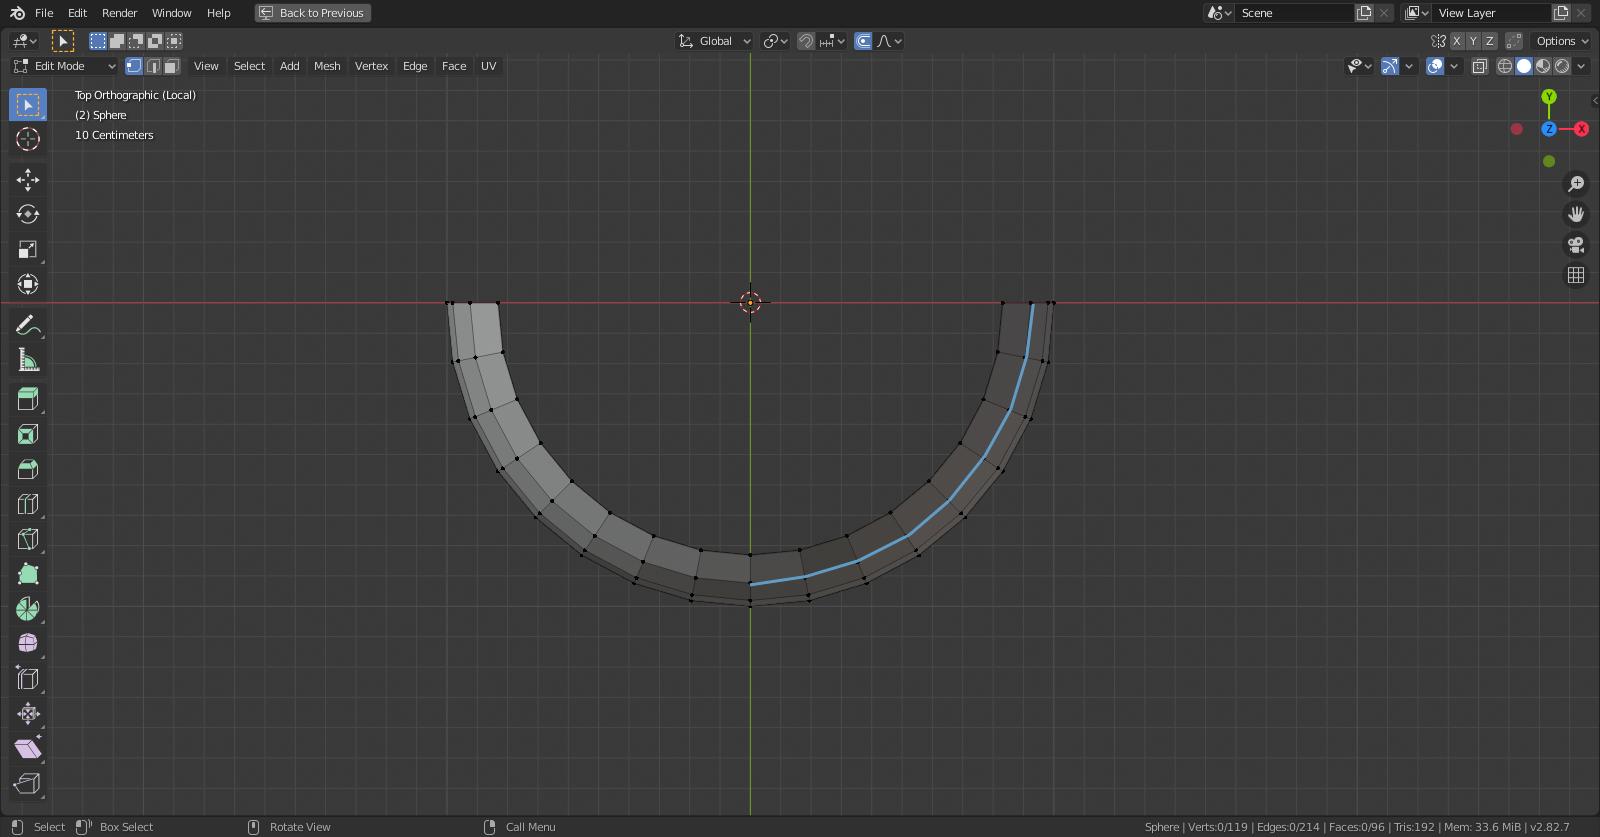Open editor type dropdown
This screenshot has height=837, width=1600.
pyautogui.click(x=24, y=41)
